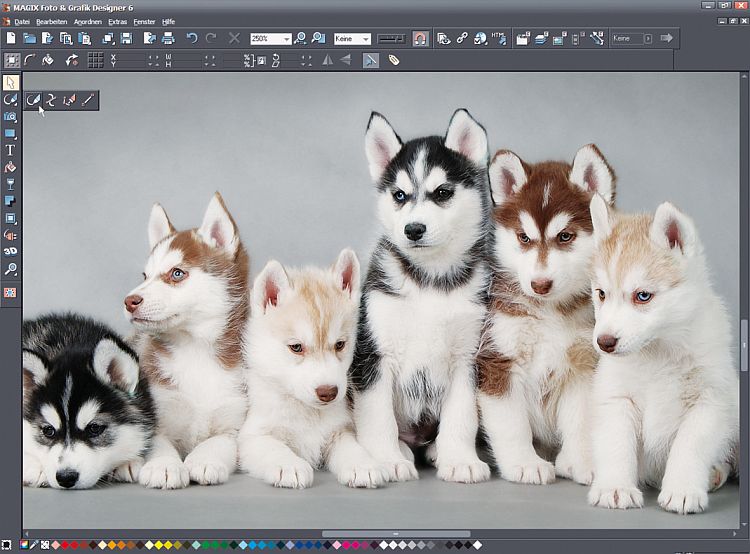Open the 250% zoom level dropdown
The height and width of the screenshot is (554, 750).
(x=286, y=39)
